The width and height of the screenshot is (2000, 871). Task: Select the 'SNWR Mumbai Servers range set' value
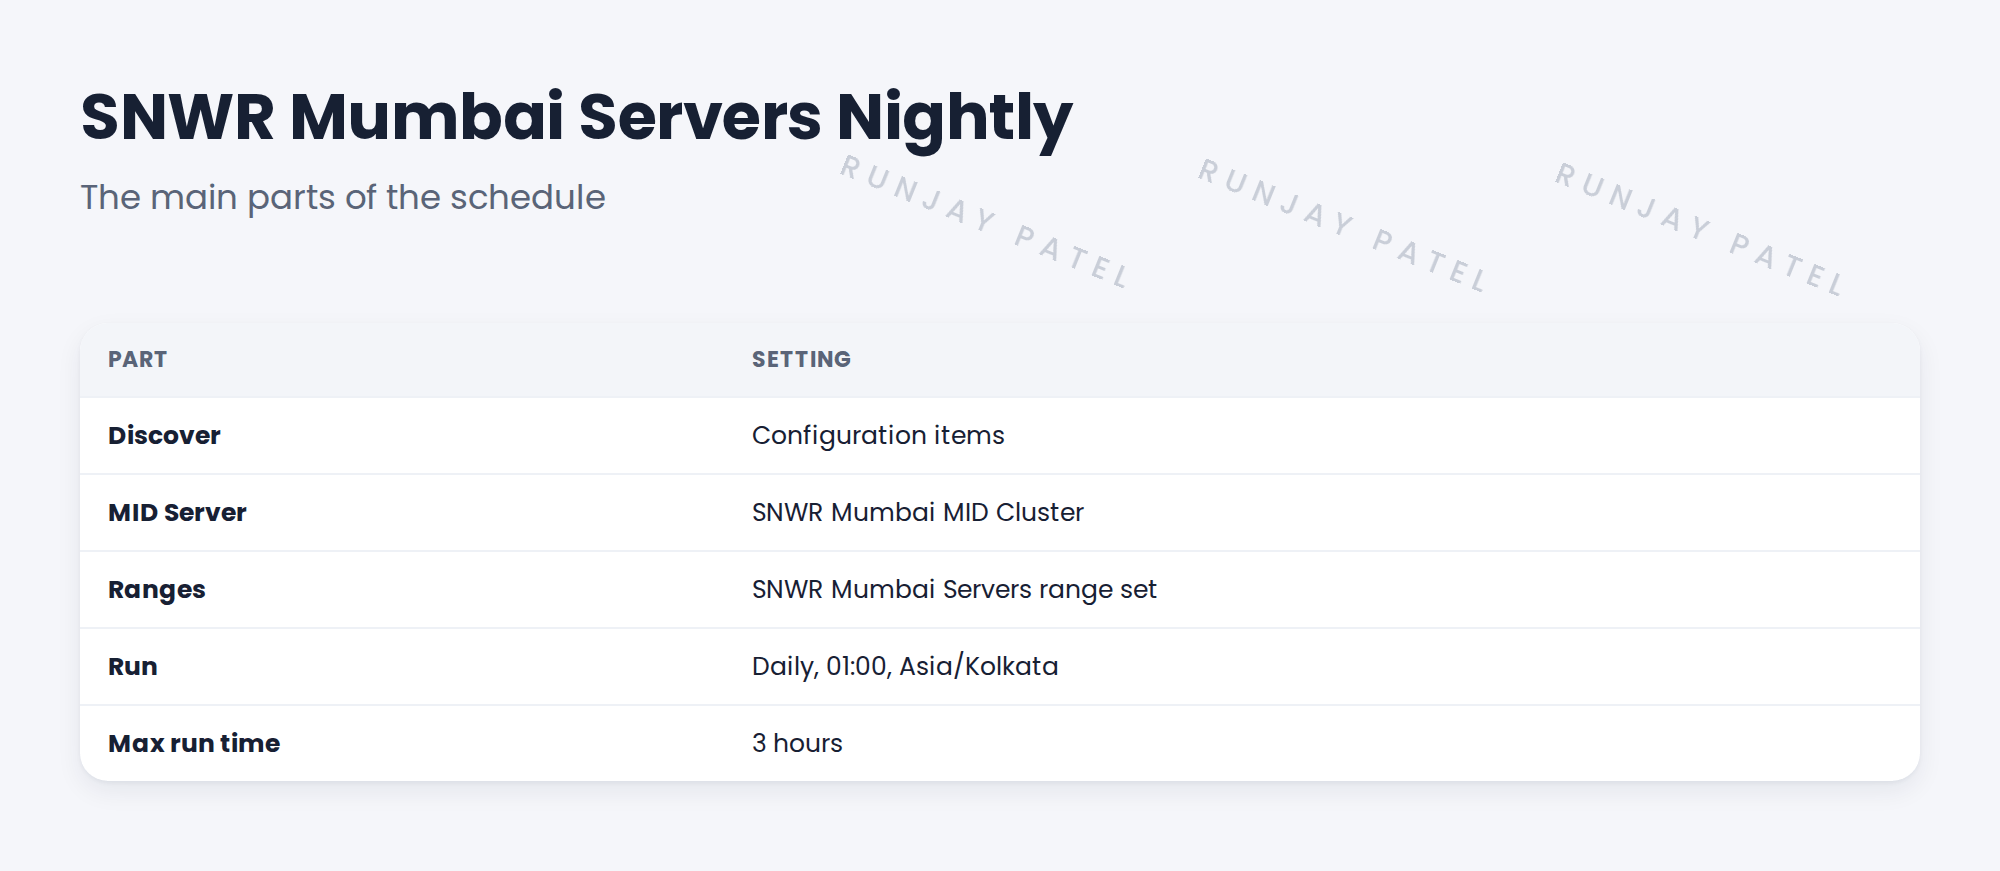click(x=954, y=590)
